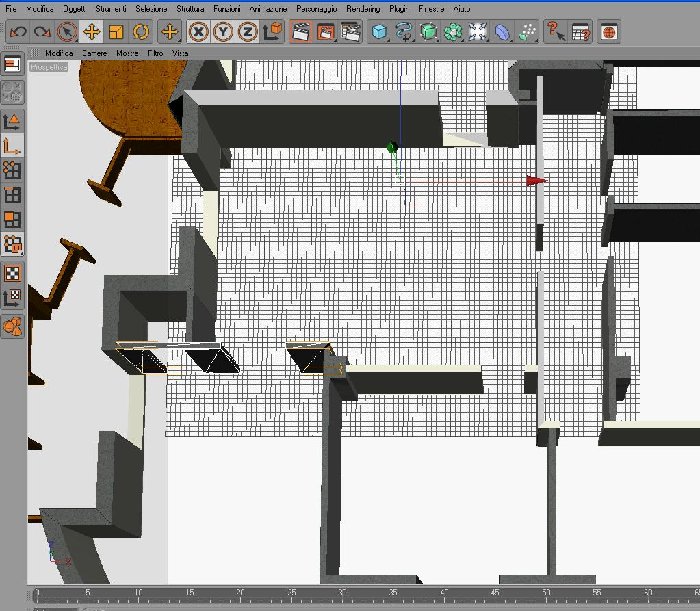The image size is (700, 611).
Task: Open the File menu
Action: pos(11,8)
